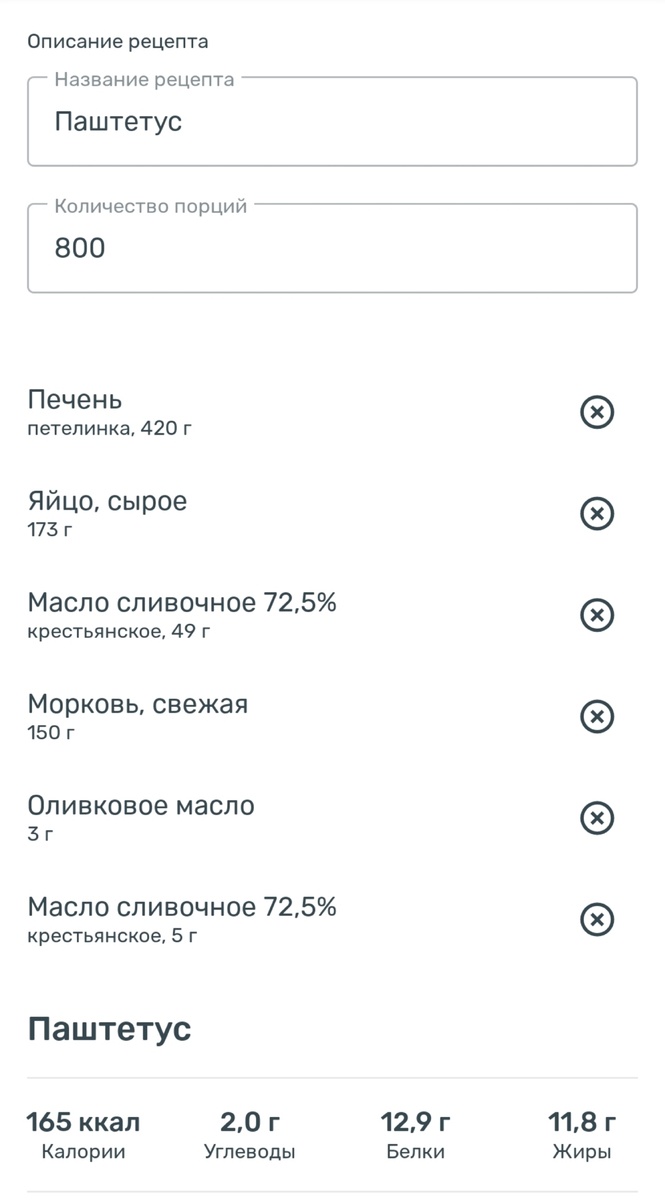This screenshot has width=665, height=1200.
Task: Remove the Печень ingredient with its X icon
Action: (x=597, y=412)
